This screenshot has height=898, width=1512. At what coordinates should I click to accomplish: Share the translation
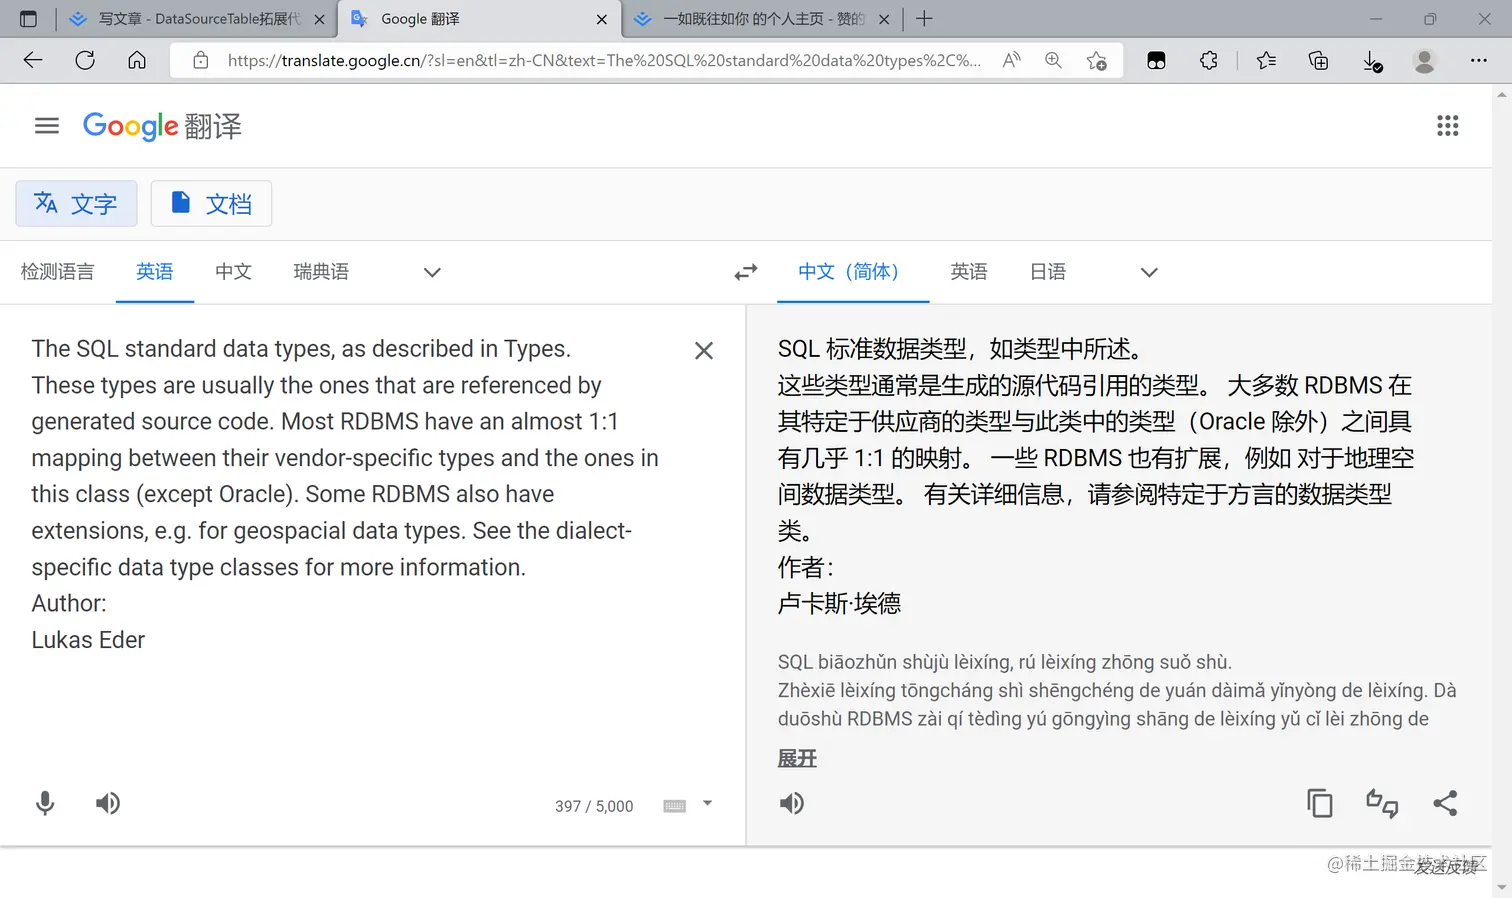click(x=1445, y=803)
